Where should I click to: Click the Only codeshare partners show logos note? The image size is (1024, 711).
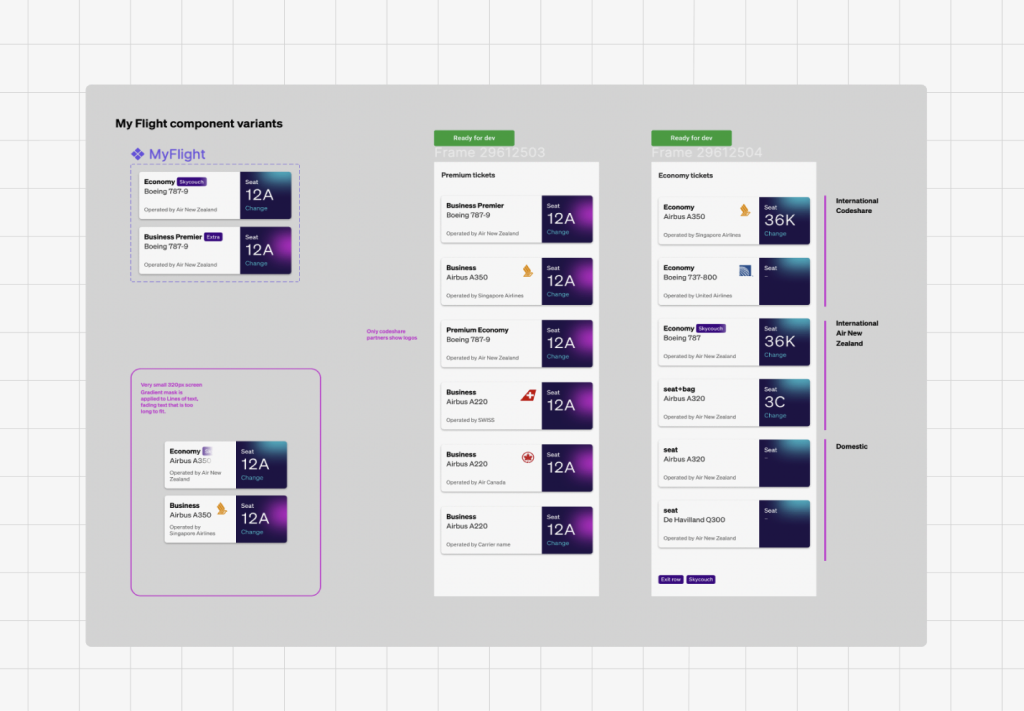coord(392,334)
